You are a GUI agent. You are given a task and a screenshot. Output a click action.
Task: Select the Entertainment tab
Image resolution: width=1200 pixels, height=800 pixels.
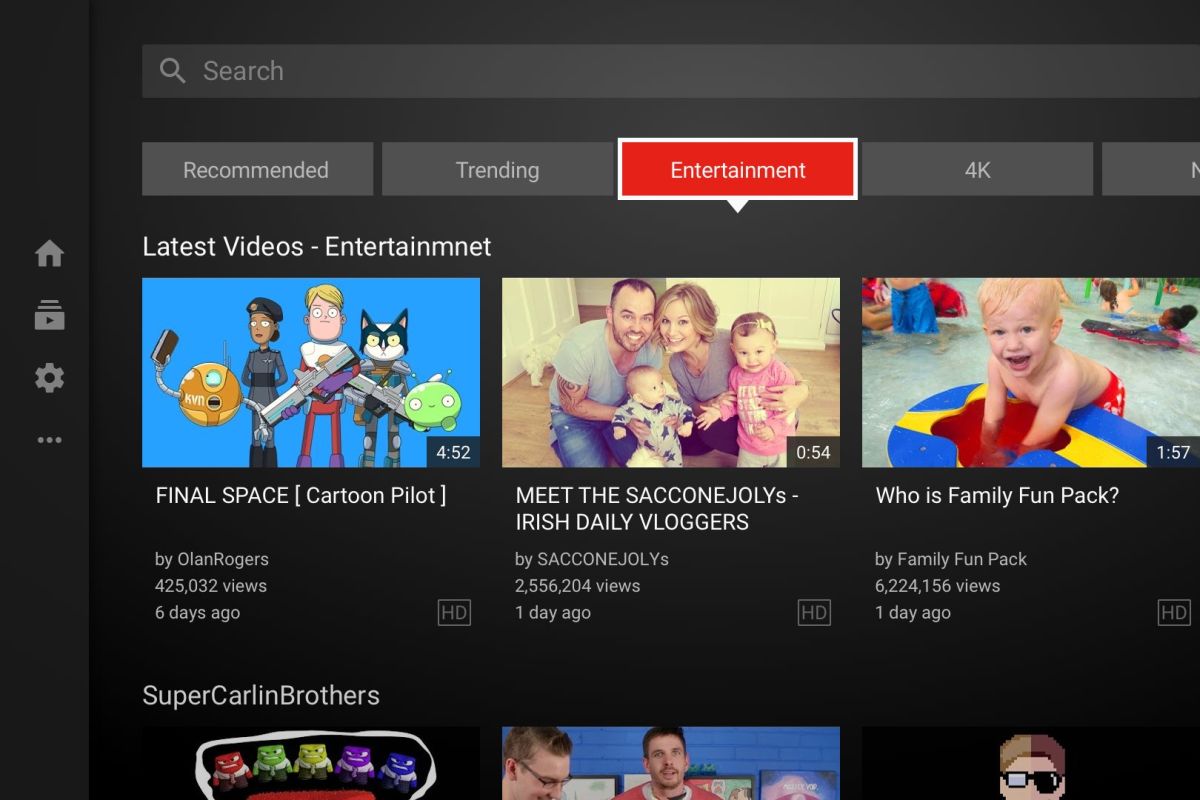738,169
